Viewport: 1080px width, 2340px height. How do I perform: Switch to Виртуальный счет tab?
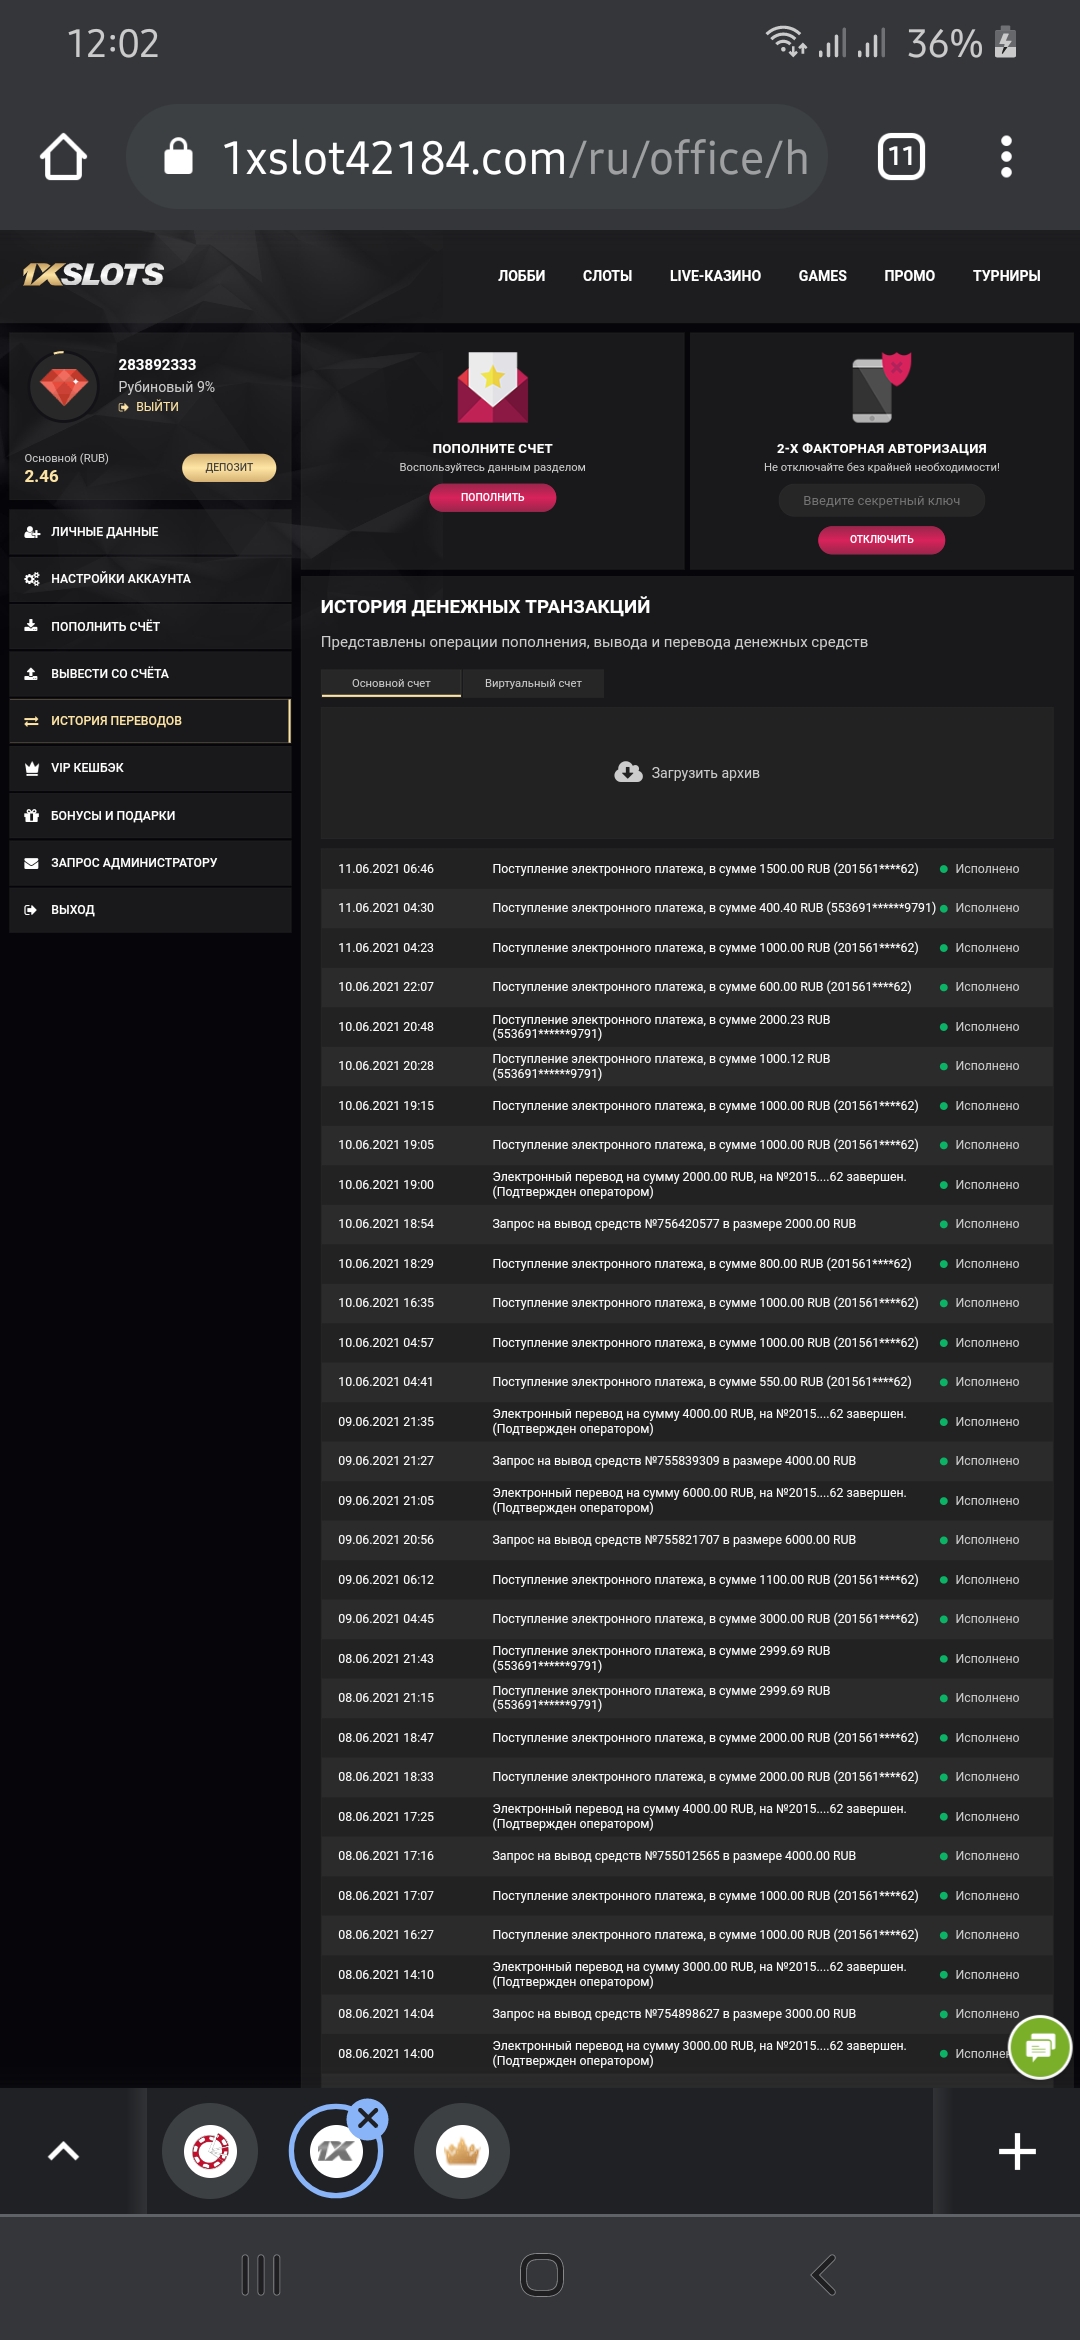533,683
